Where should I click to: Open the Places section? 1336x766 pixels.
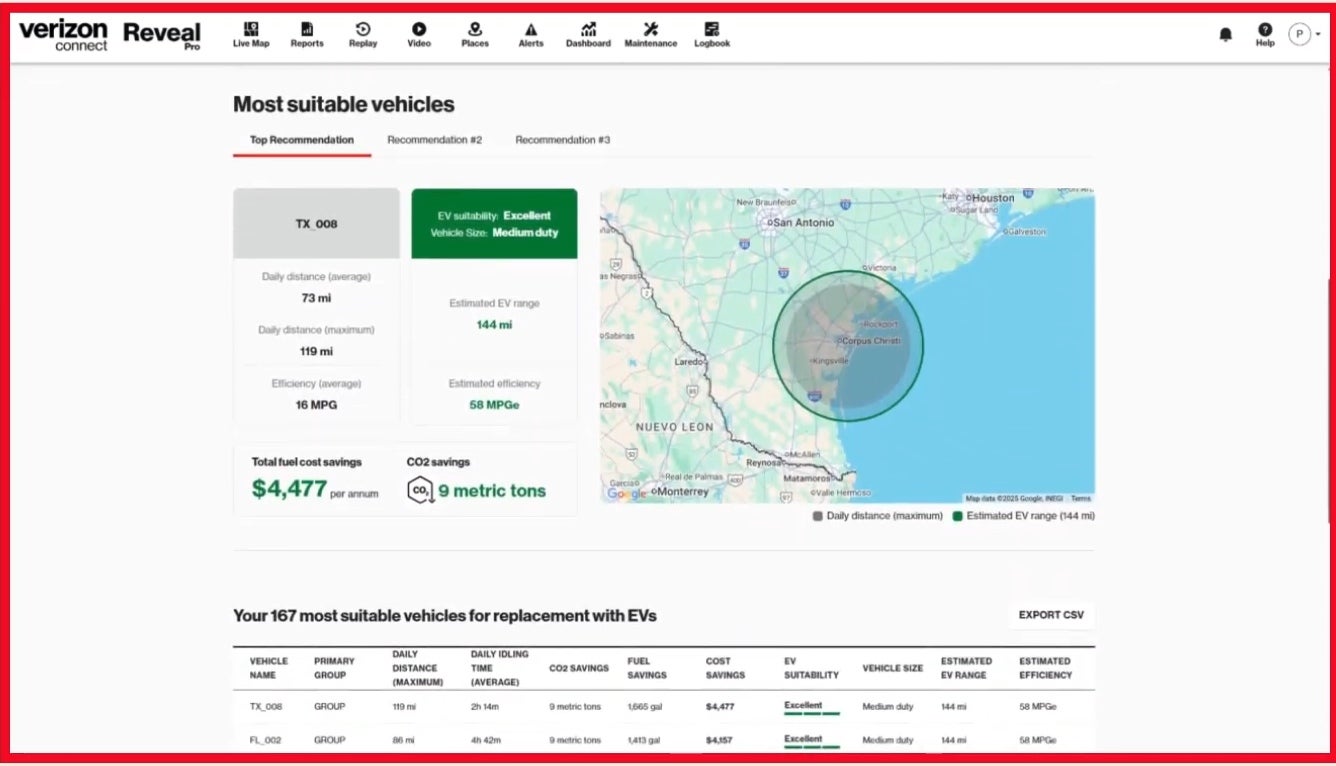[474, 34]
